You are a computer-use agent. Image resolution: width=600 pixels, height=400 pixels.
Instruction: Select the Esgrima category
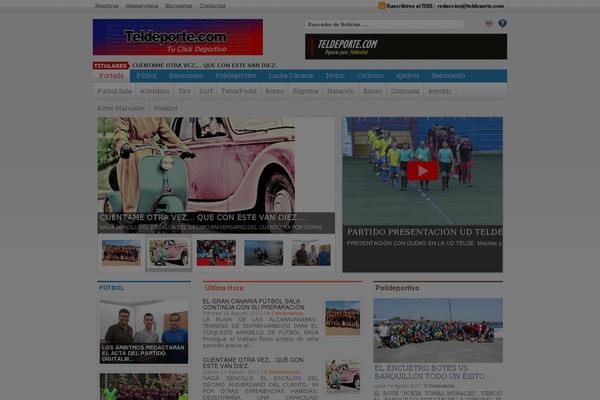305,91
